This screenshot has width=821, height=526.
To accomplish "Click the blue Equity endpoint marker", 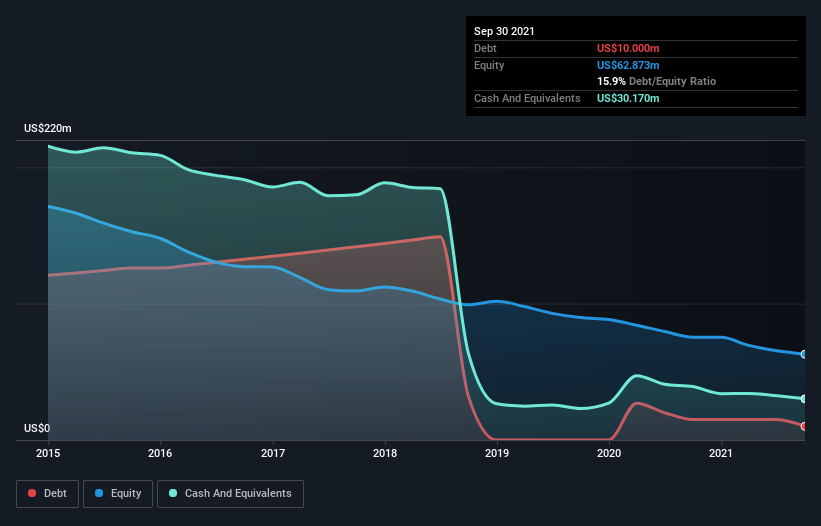I will click(804, 354).
